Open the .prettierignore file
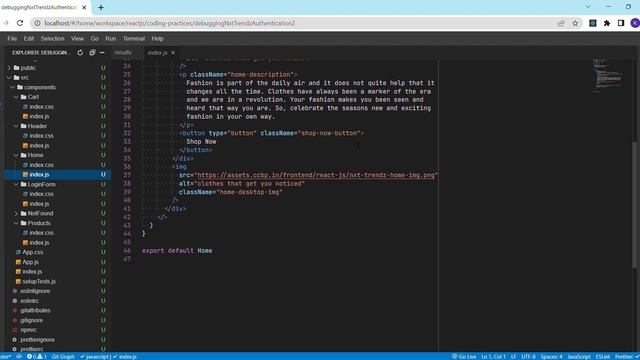The height and width of the screenshot is (360, 640). click(x=37, y=340)
